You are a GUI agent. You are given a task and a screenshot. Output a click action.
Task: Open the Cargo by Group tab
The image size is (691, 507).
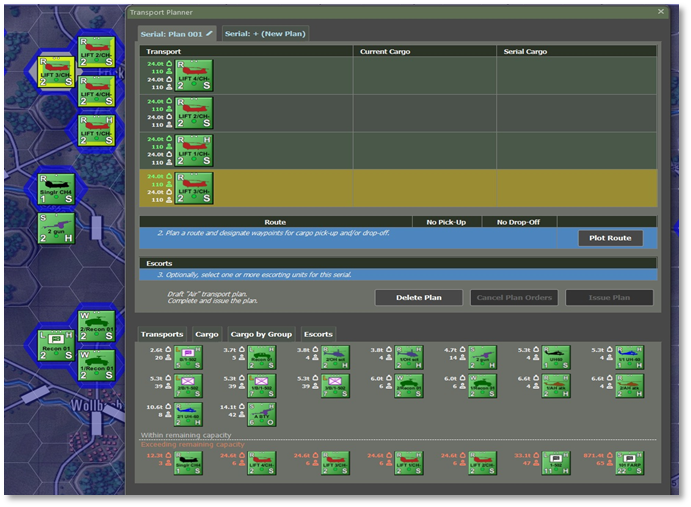[261, 334]
